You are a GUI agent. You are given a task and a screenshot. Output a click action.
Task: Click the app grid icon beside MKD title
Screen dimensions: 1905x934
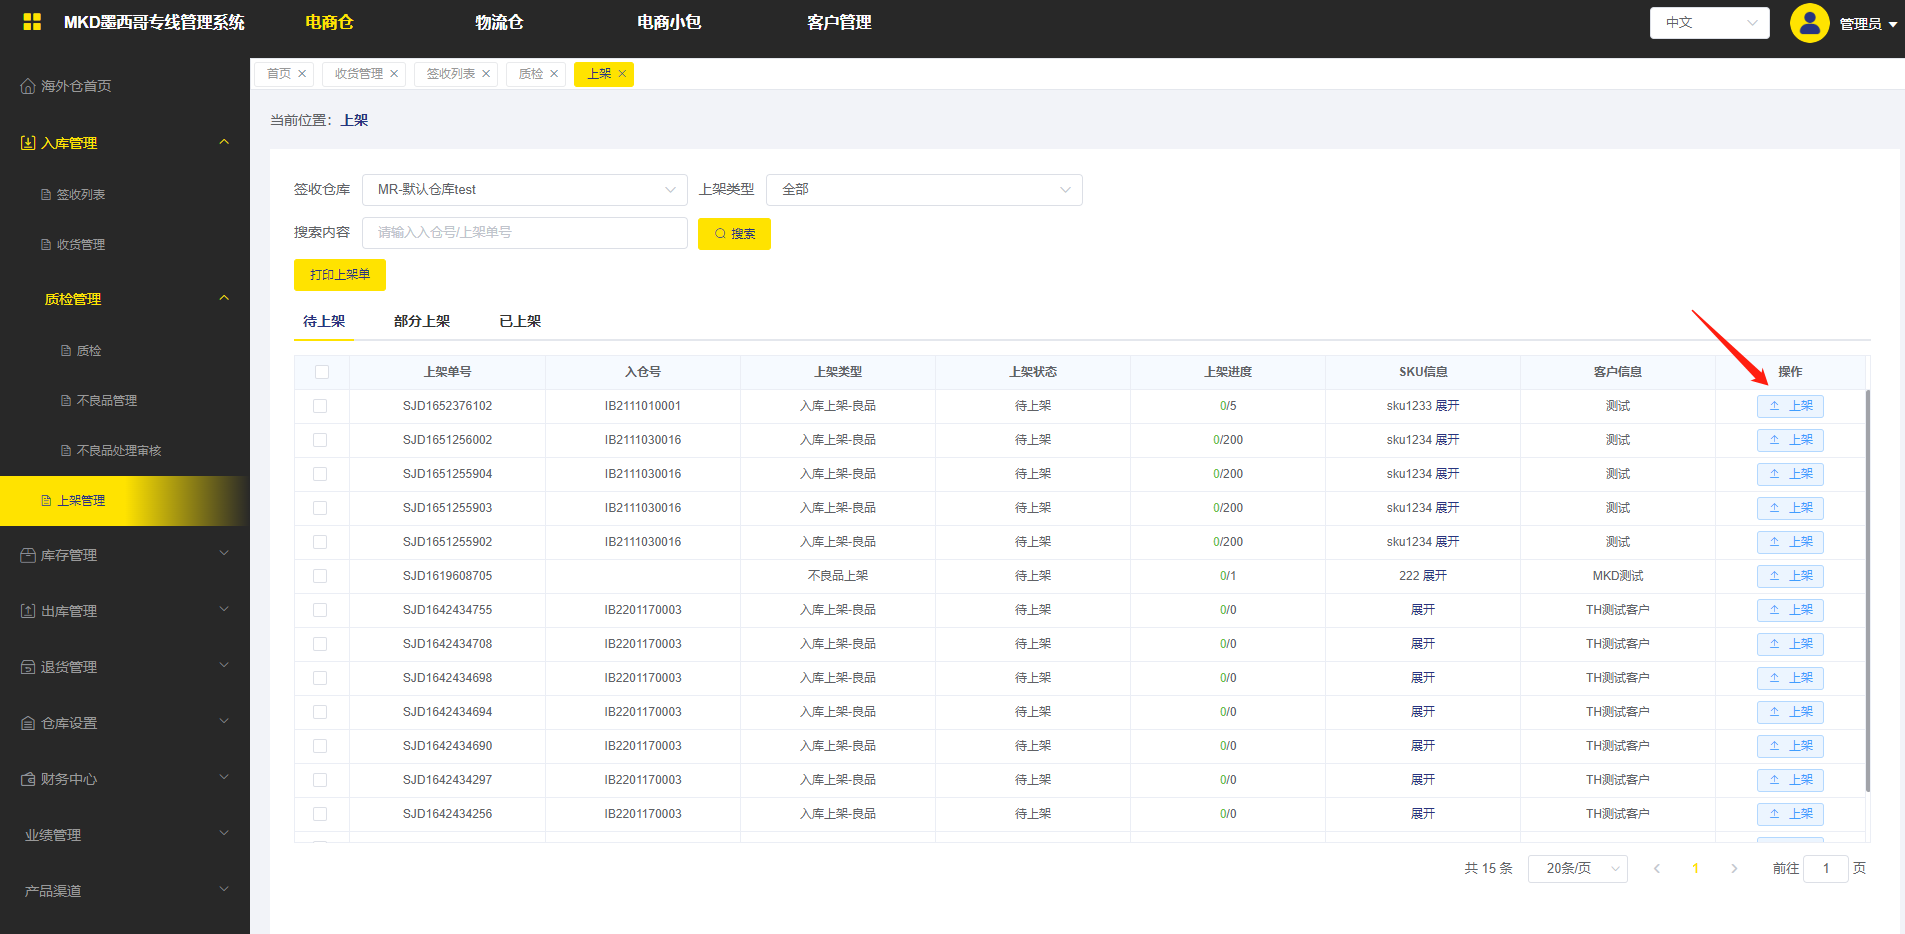(32, 22)
